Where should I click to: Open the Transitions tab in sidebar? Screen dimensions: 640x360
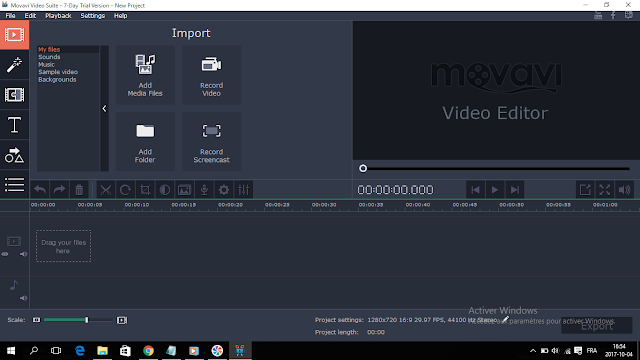14,95
